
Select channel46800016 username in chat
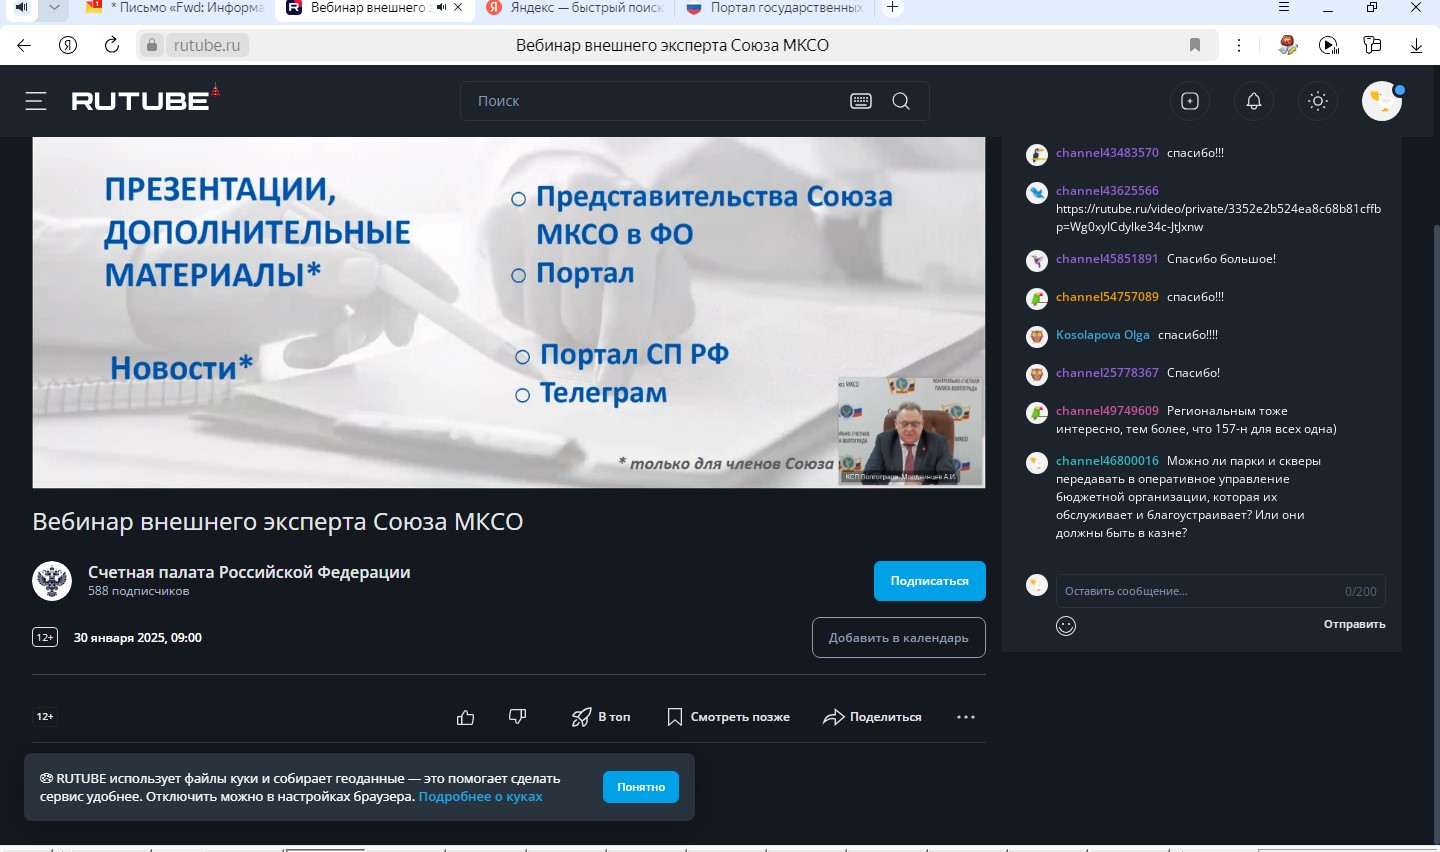click(1107, 461)
